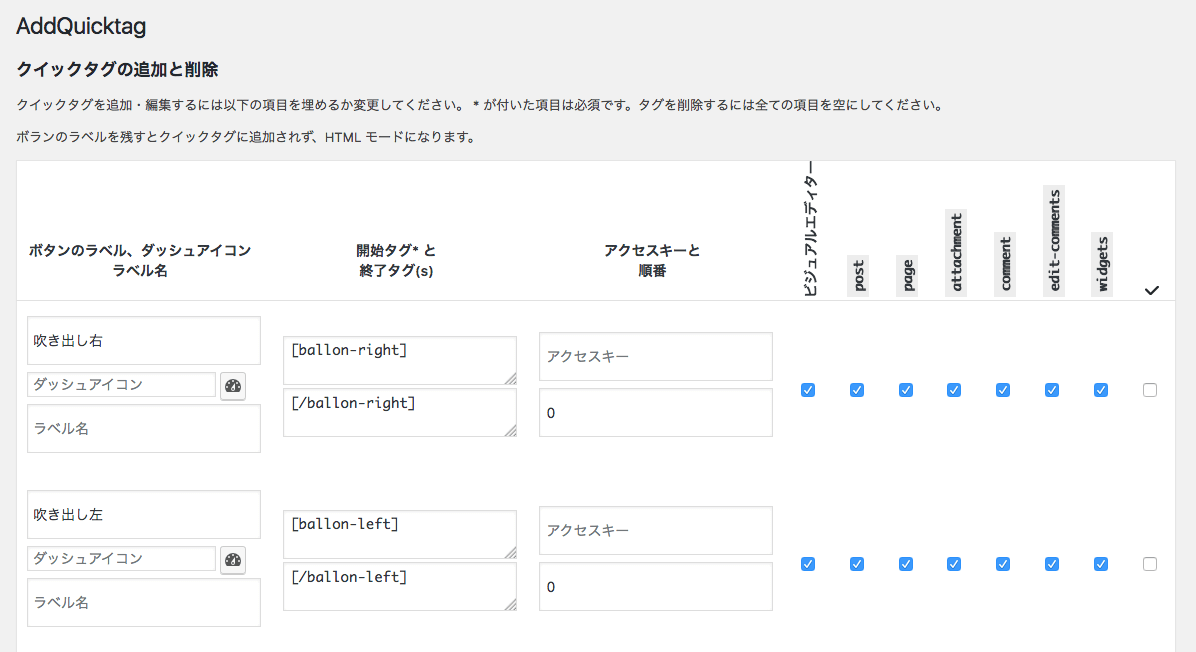Screen dimensions: 1196x652
Task: Open the dashicon picker for the 吹き出し左 row
Action: point(232,560)
